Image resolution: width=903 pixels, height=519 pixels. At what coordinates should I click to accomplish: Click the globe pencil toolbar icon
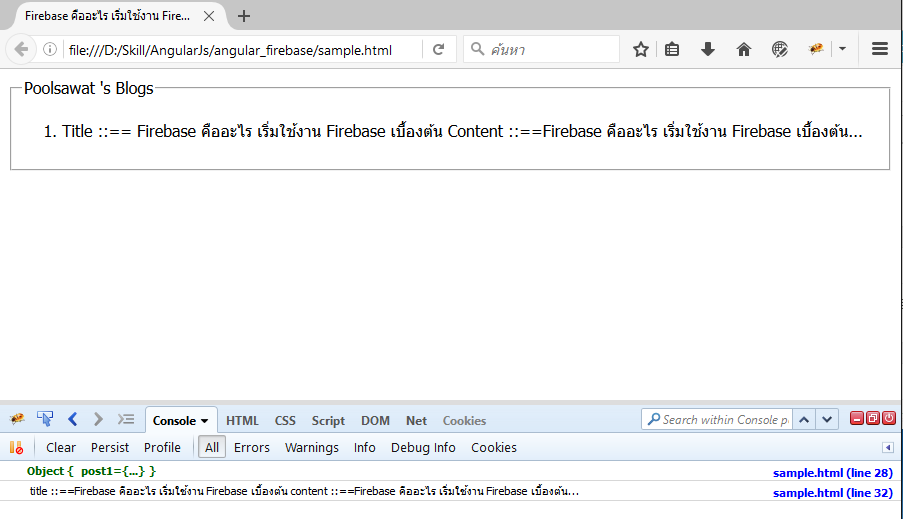[780, 50]
